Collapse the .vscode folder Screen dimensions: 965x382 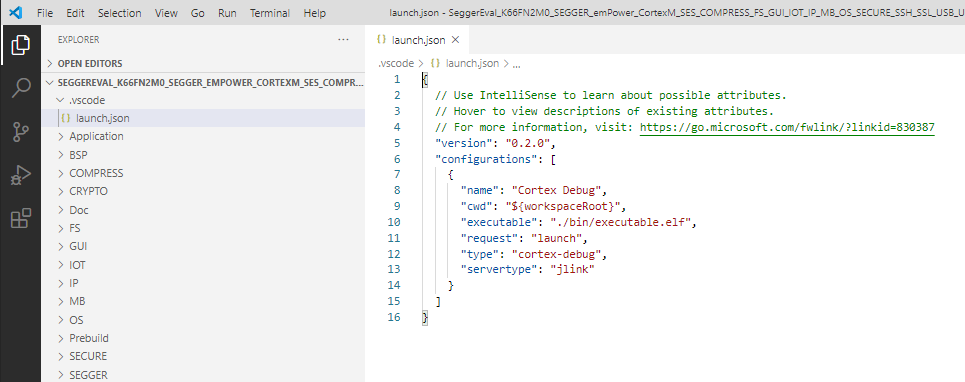[x=203, y=100]
